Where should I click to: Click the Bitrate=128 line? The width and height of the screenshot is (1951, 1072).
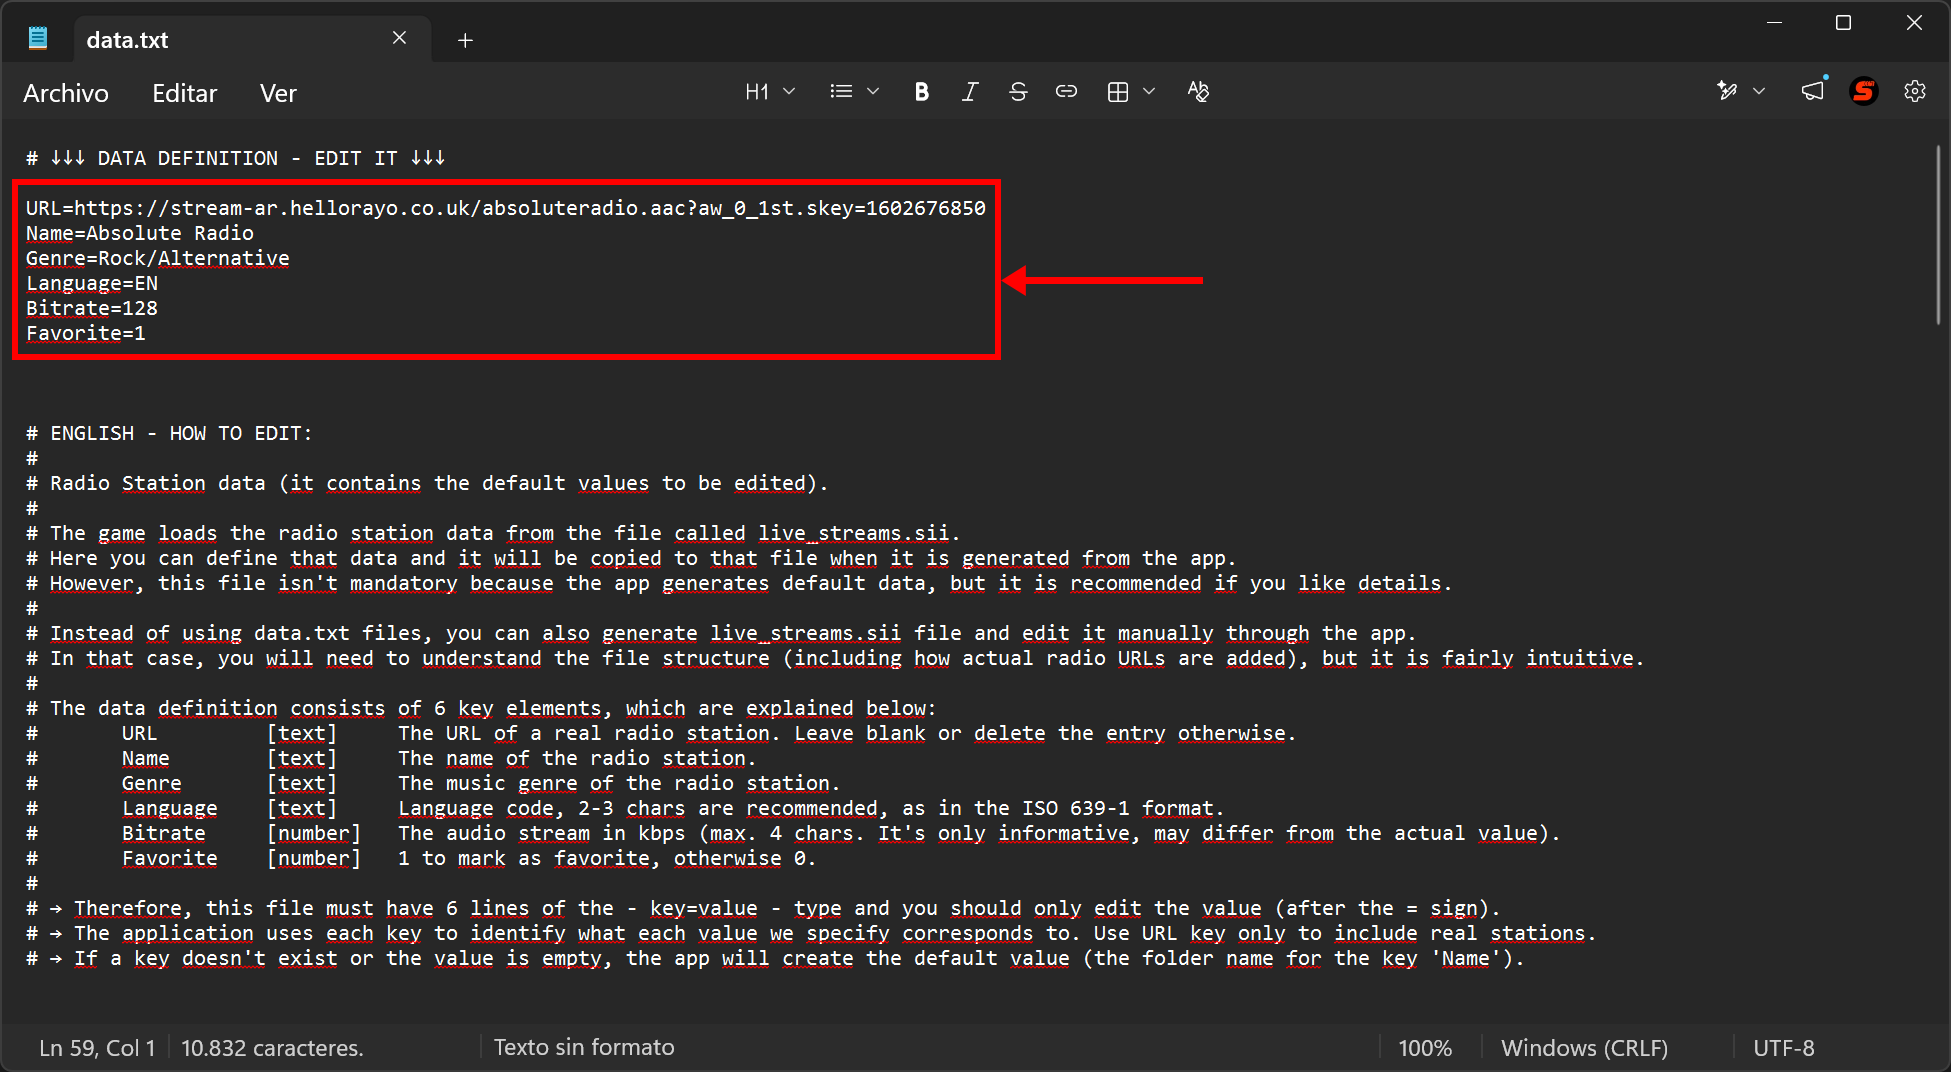pyautogui.click(x=92, y=308)
